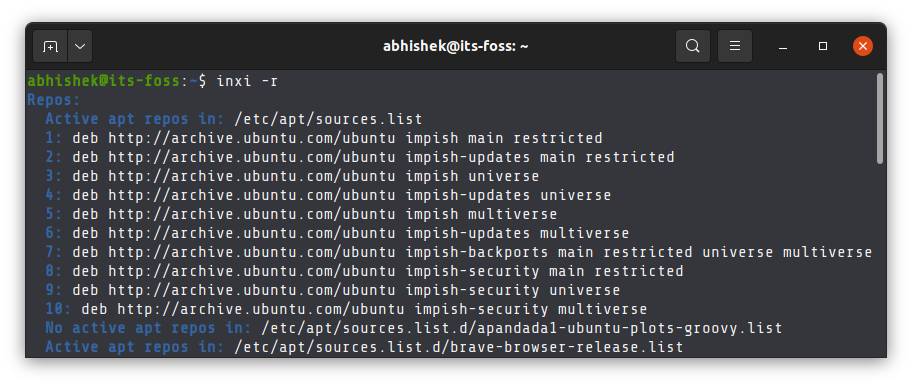Open a new terminal tab
Image resolution: width=912 pixels, height=386 pixels.
[x=51, y=47]
